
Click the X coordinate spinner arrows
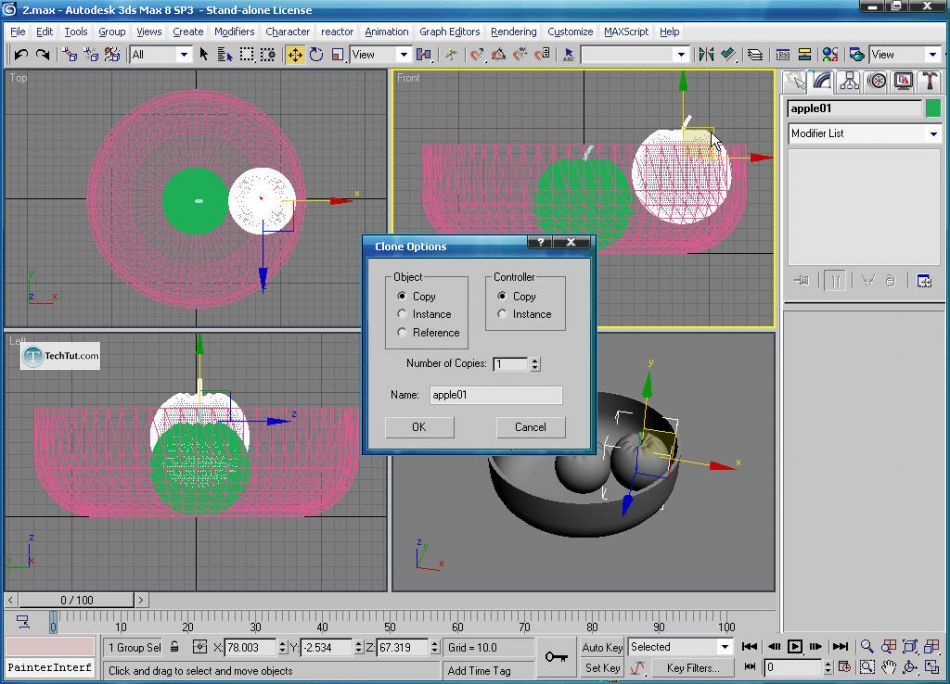tap(282, 647)
